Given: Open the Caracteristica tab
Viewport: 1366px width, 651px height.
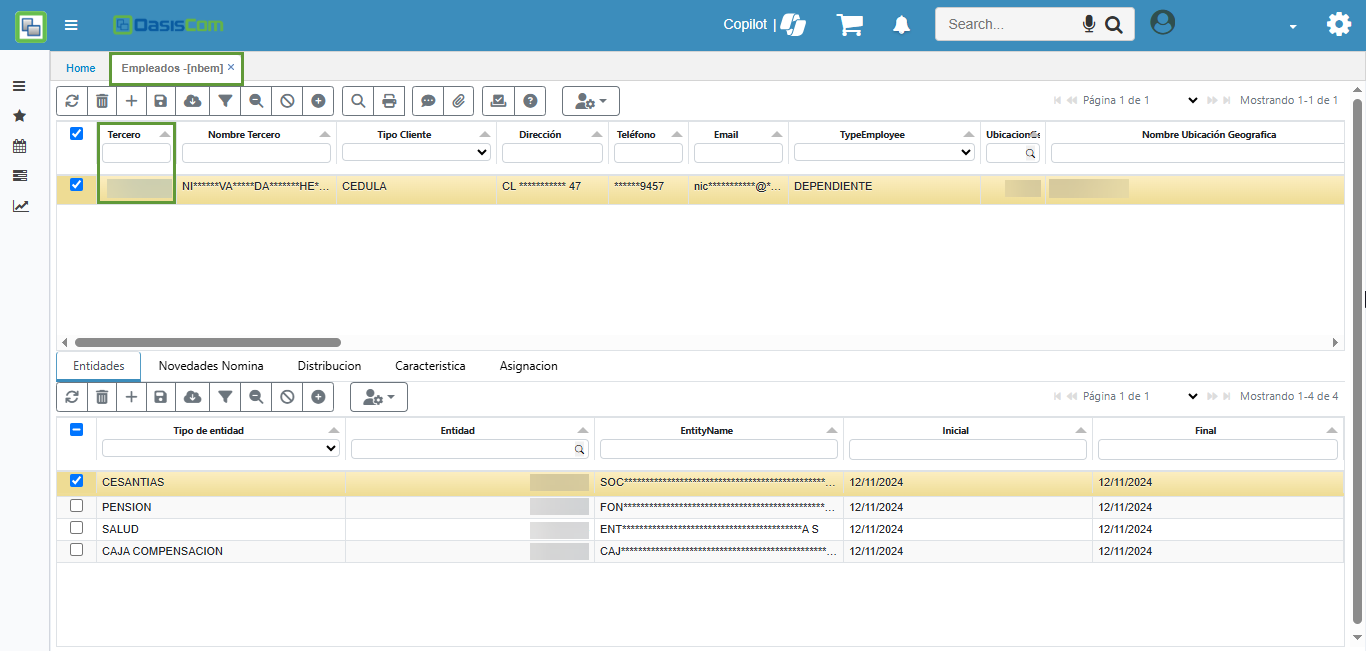Looking at the screenshot, I should (430, 366).
